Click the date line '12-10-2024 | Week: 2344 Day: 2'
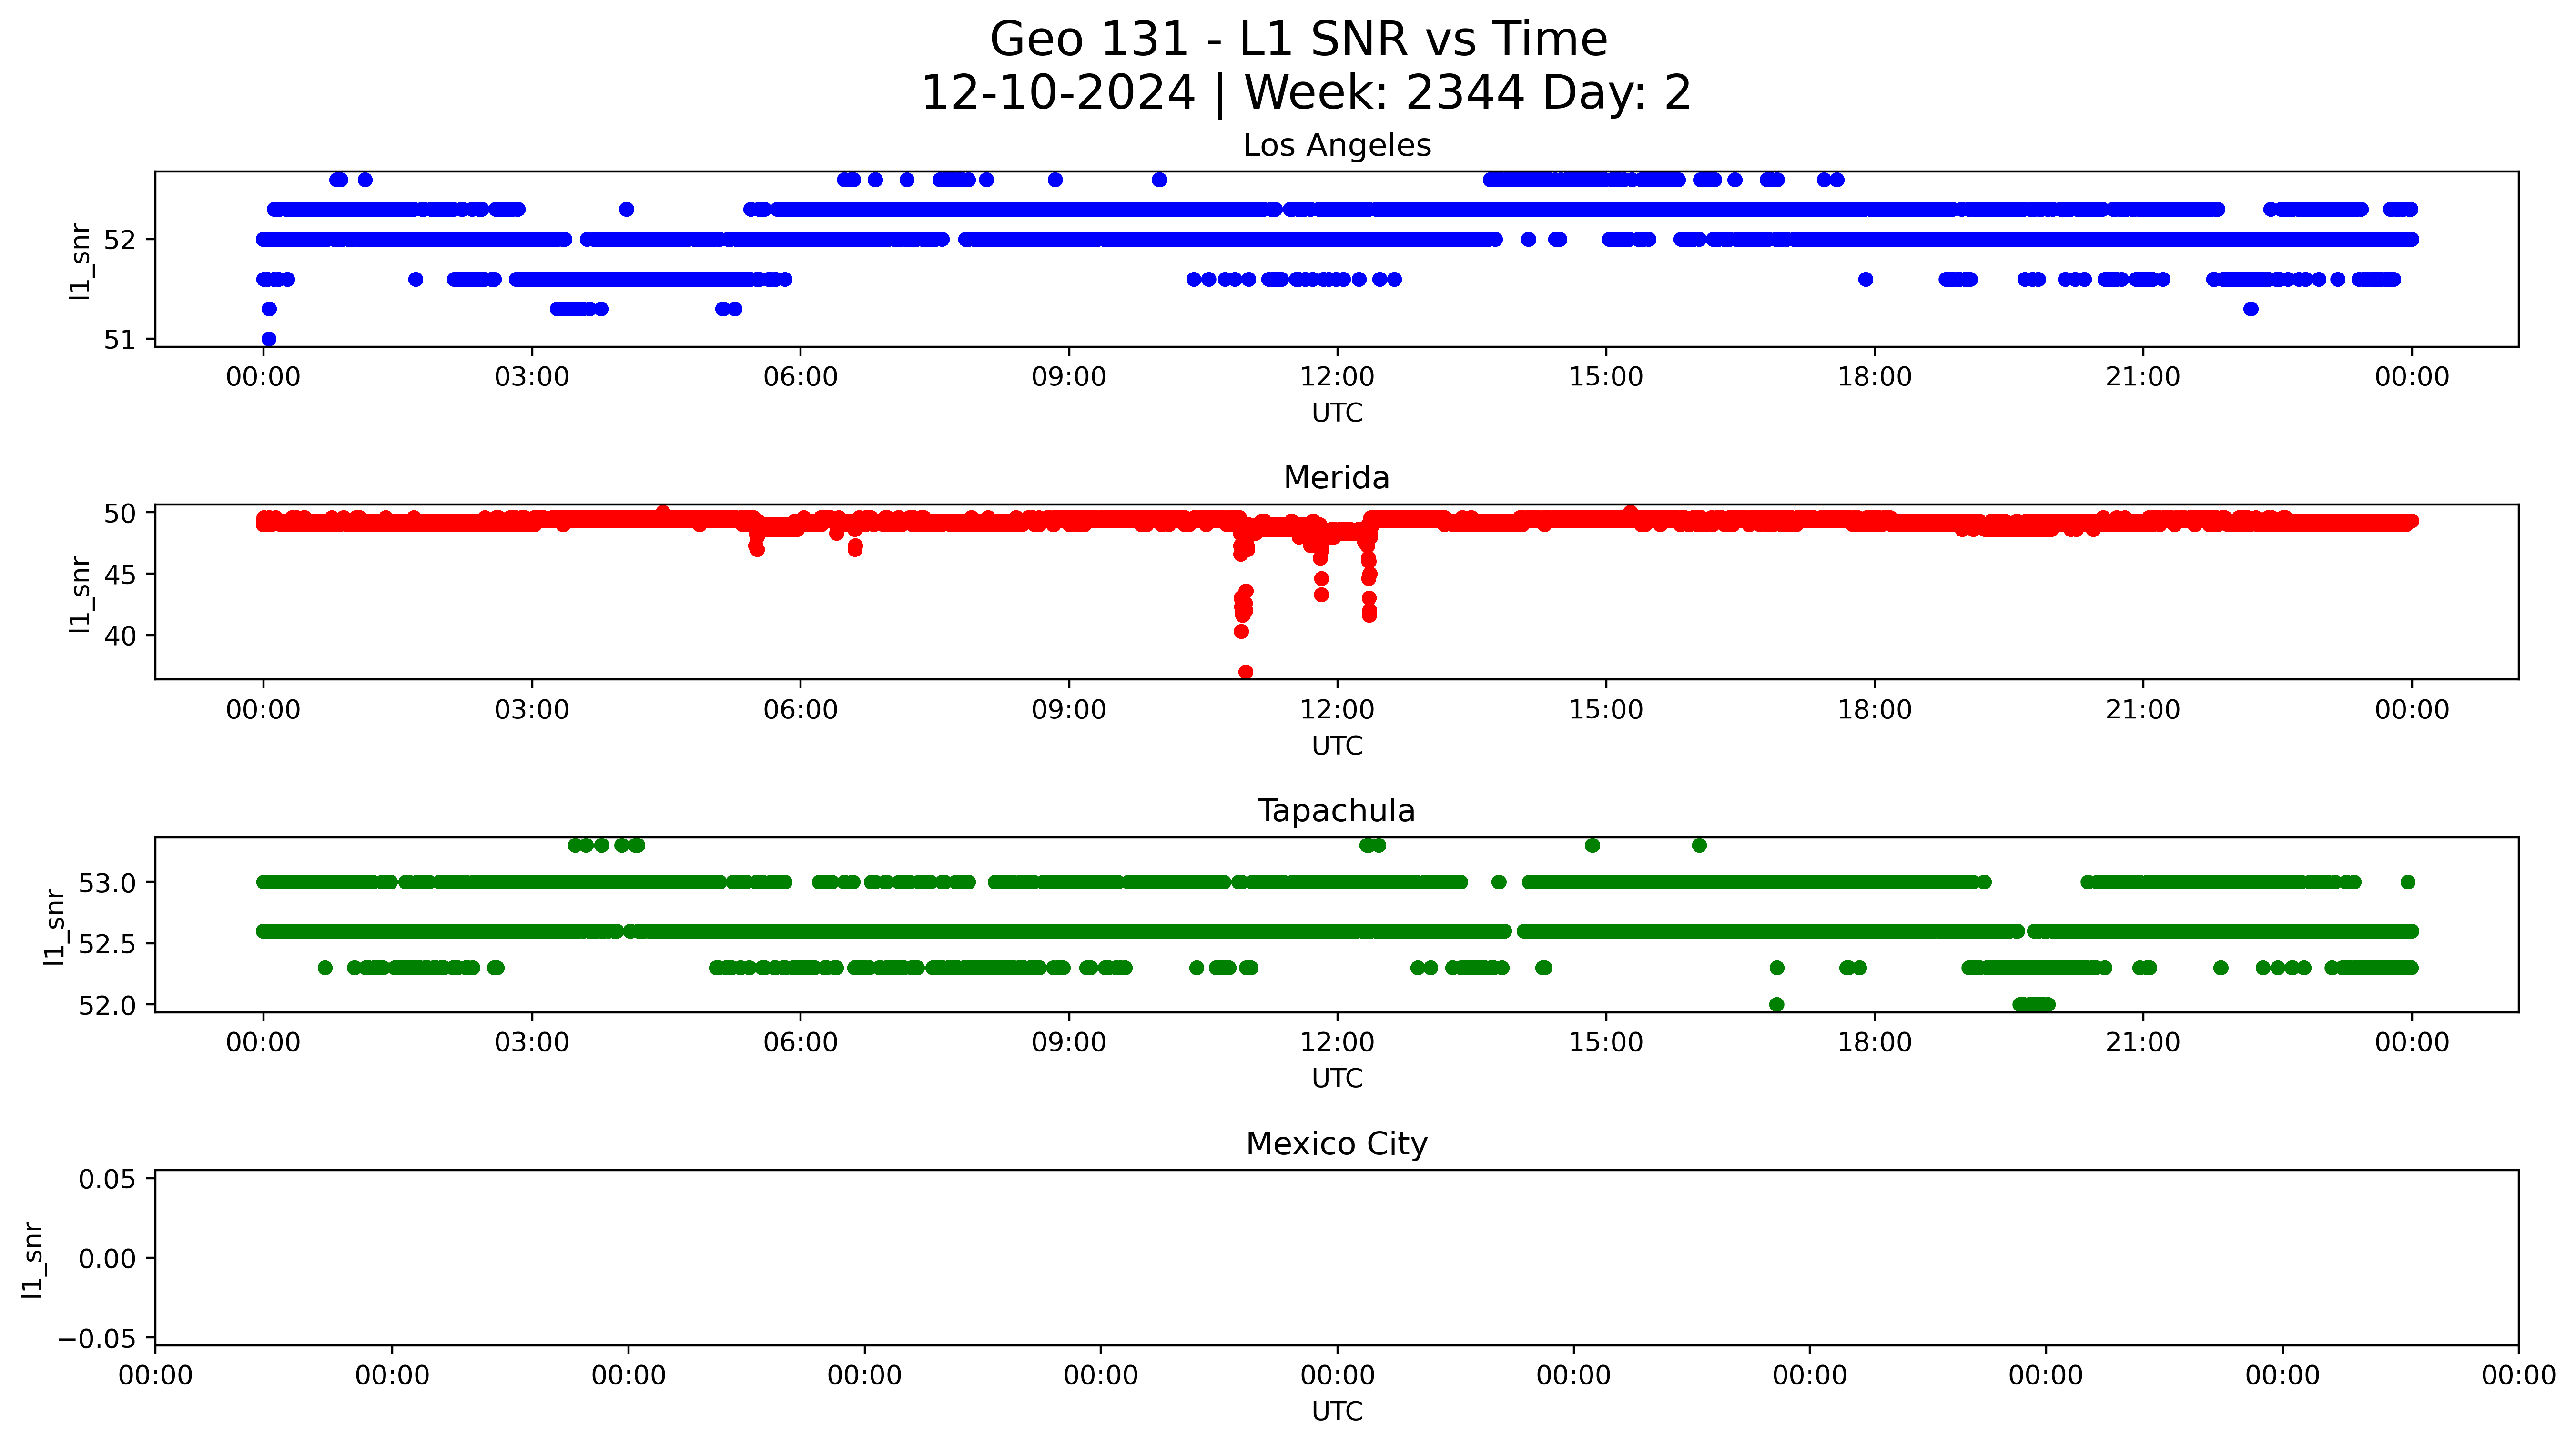 [1305, 93]
